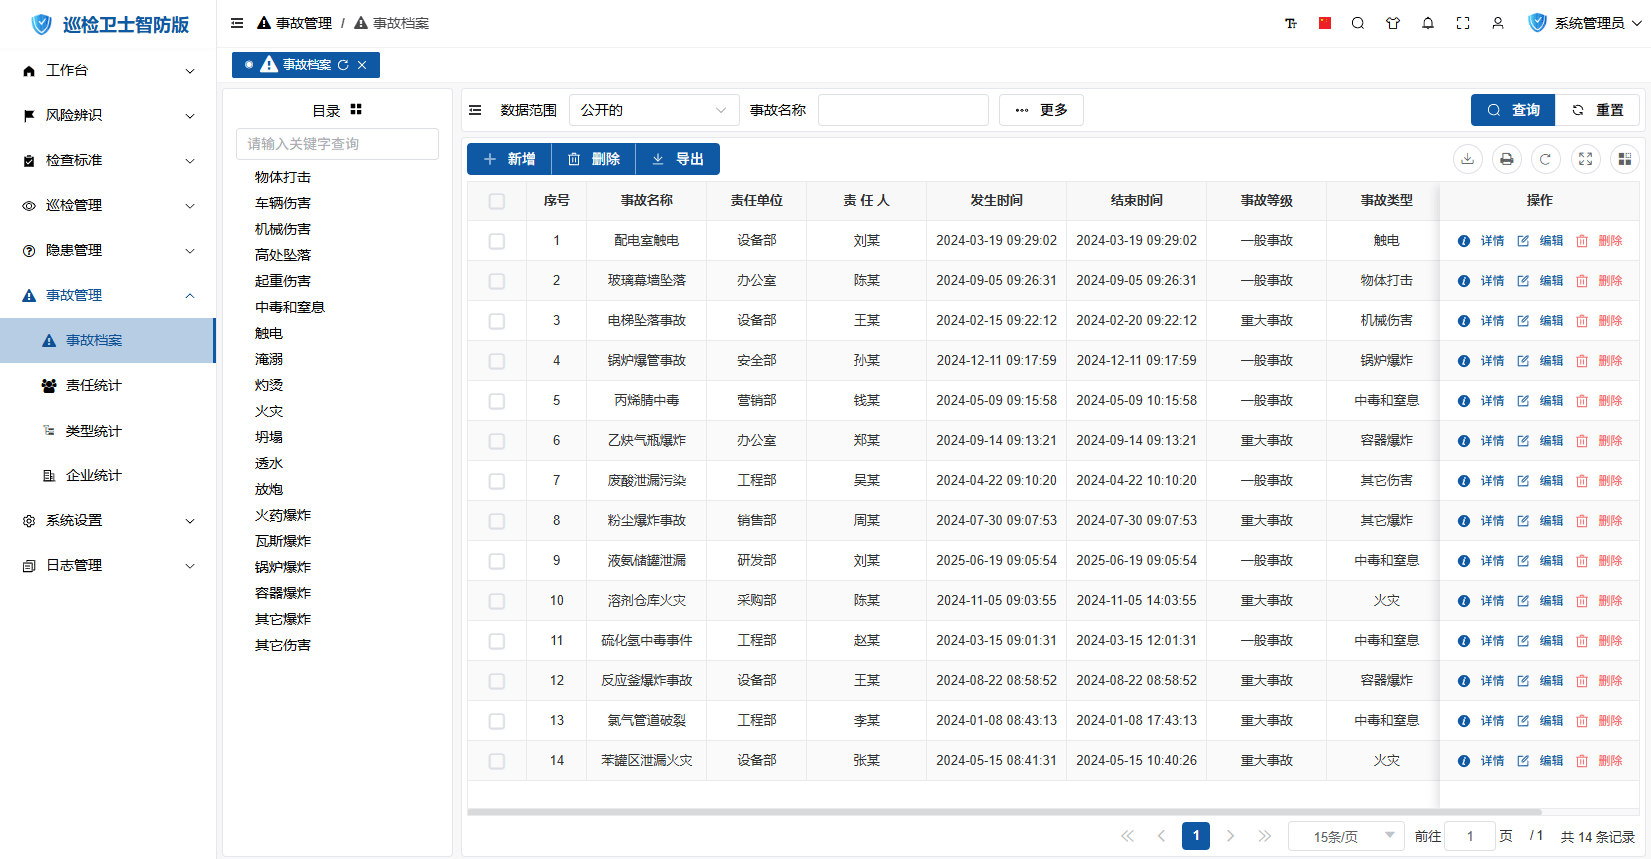
Task: Click the 重置 reset button
Action: tap(1597, 110)
